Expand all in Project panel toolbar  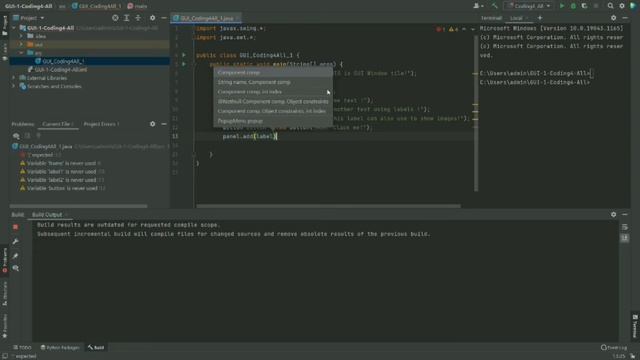[x=127, y=18]
